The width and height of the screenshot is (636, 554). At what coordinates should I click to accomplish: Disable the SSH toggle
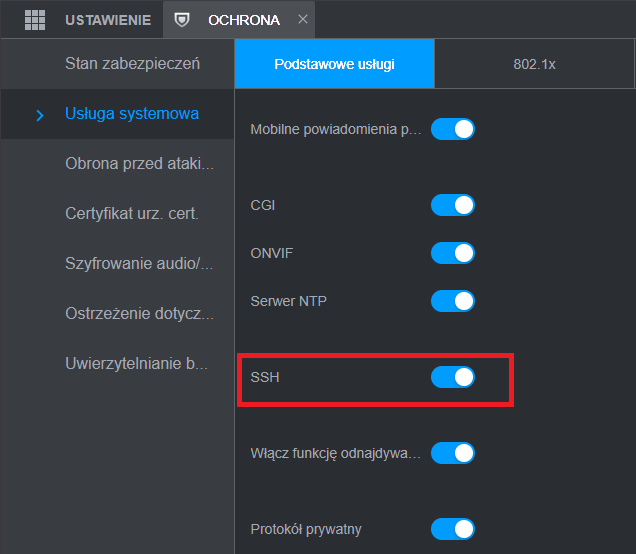pos(452,377)
